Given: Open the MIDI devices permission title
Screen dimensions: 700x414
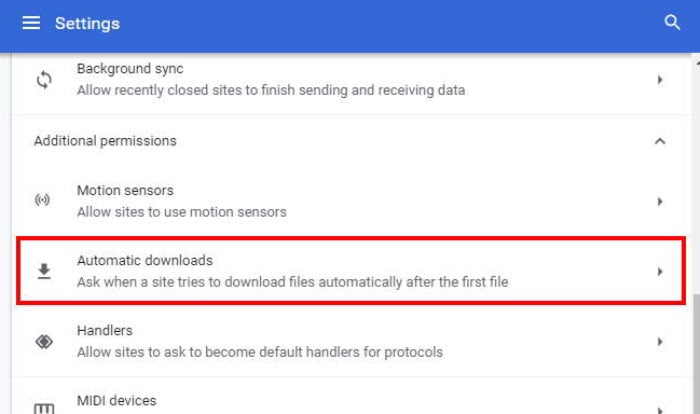Looking at the screenshot, I should point(117,401).
